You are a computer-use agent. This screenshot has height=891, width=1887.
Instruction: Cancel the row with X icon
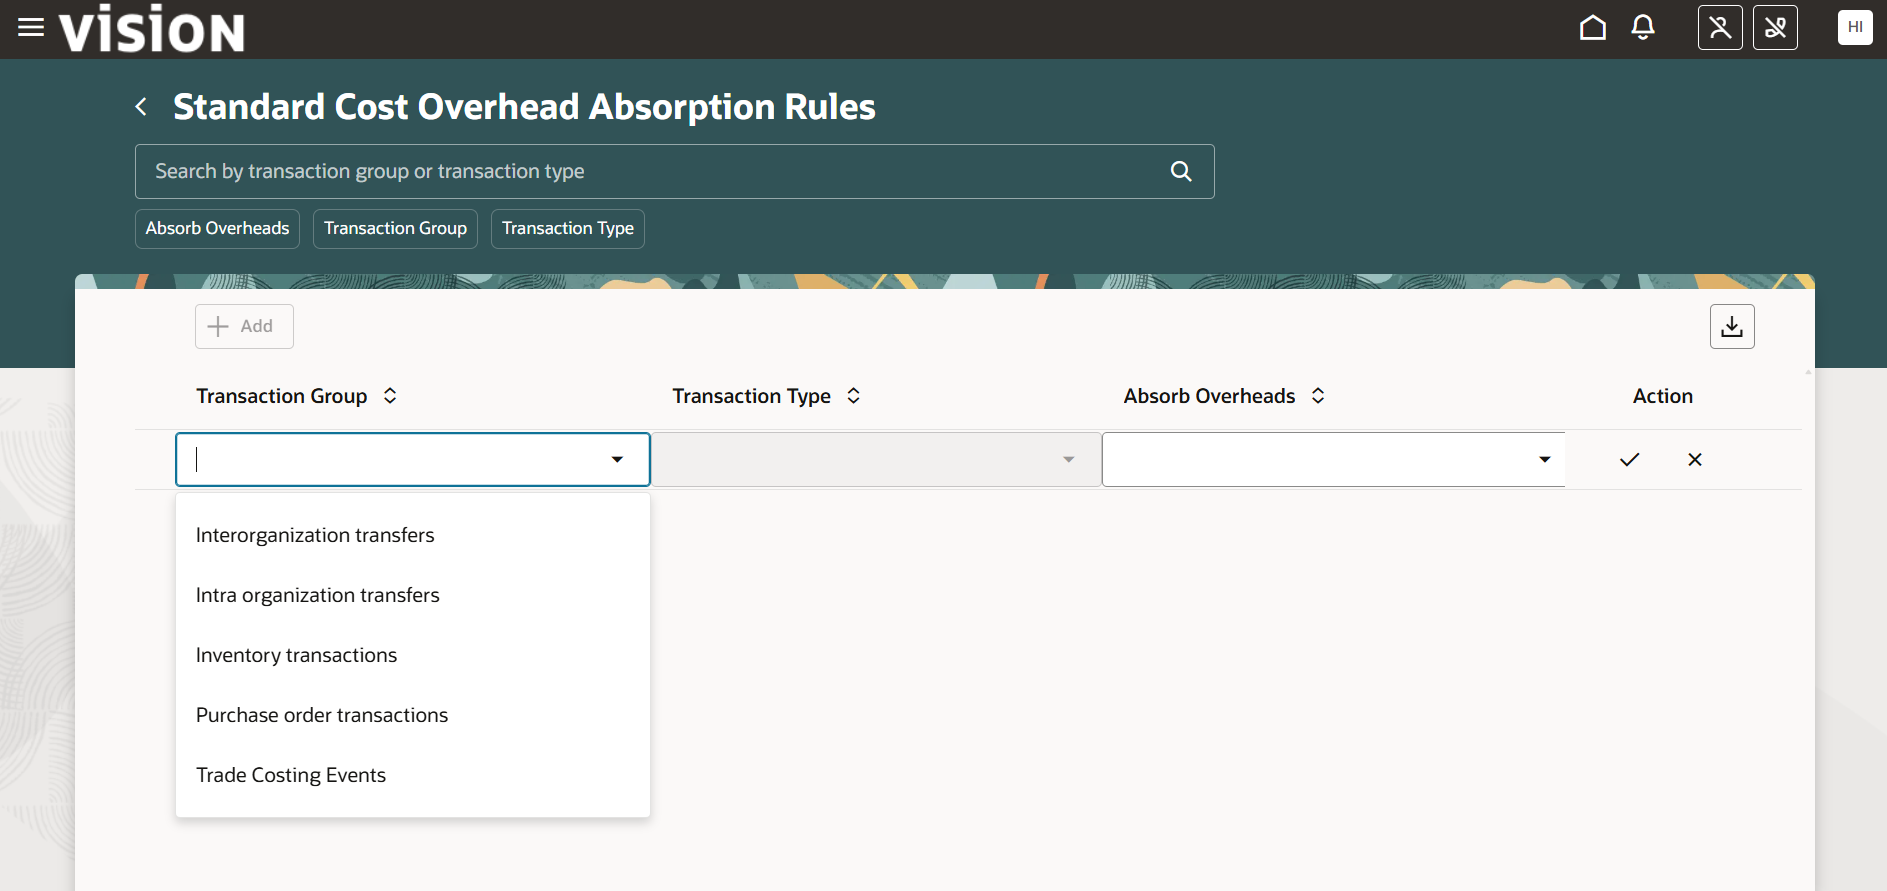pos(1695,460)
